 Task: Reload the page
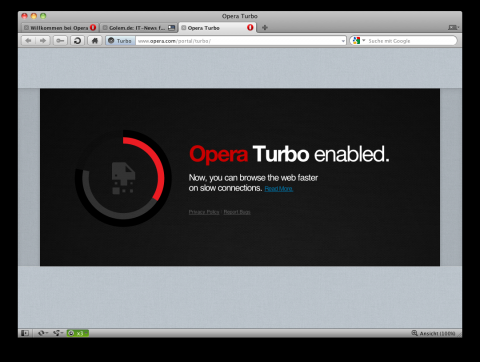point(77,41)
